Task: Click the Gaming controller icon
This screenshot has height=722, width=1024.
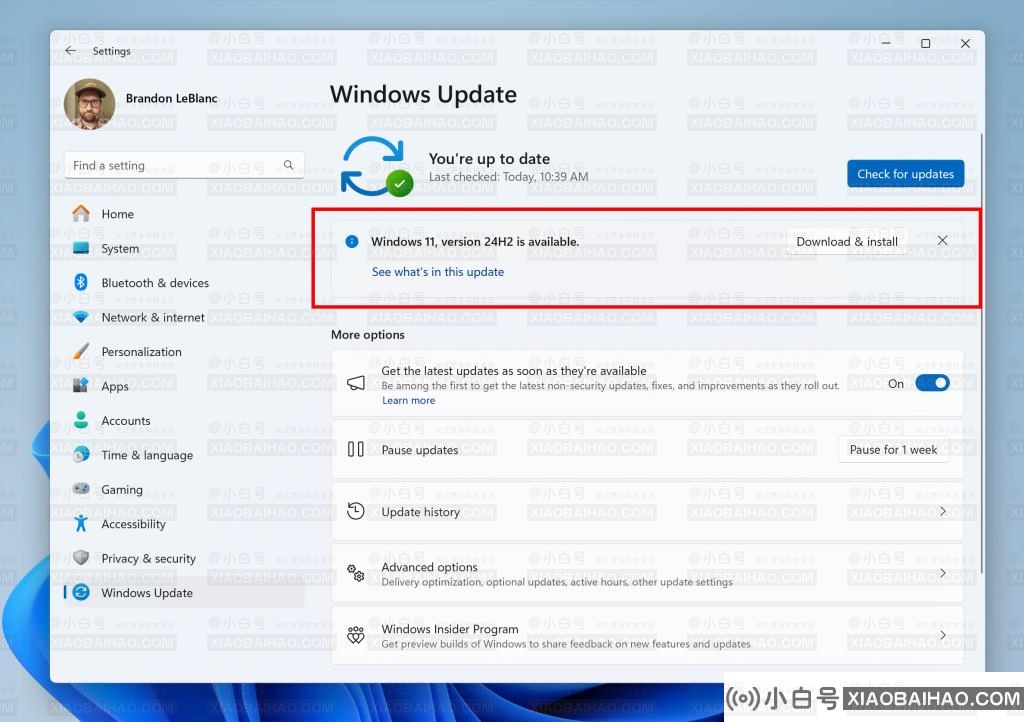Action: [81, 488]
